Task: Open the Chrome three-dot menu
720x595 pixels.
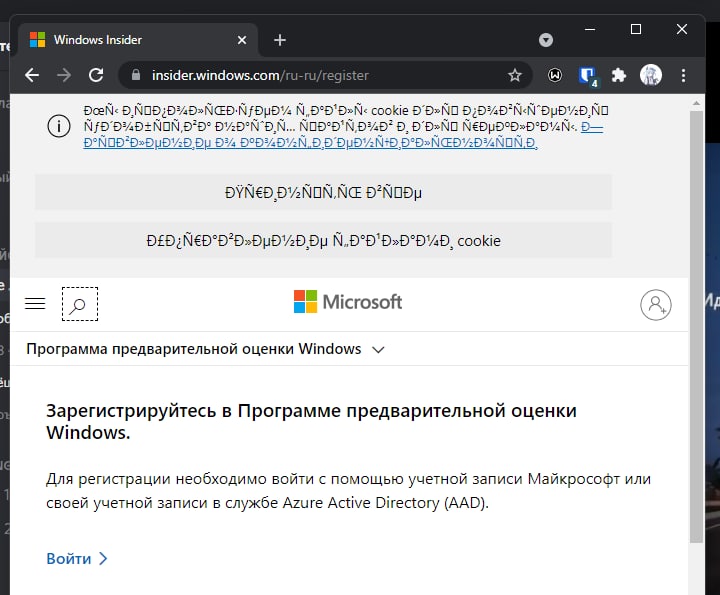Action: click(x=683, y=75)
